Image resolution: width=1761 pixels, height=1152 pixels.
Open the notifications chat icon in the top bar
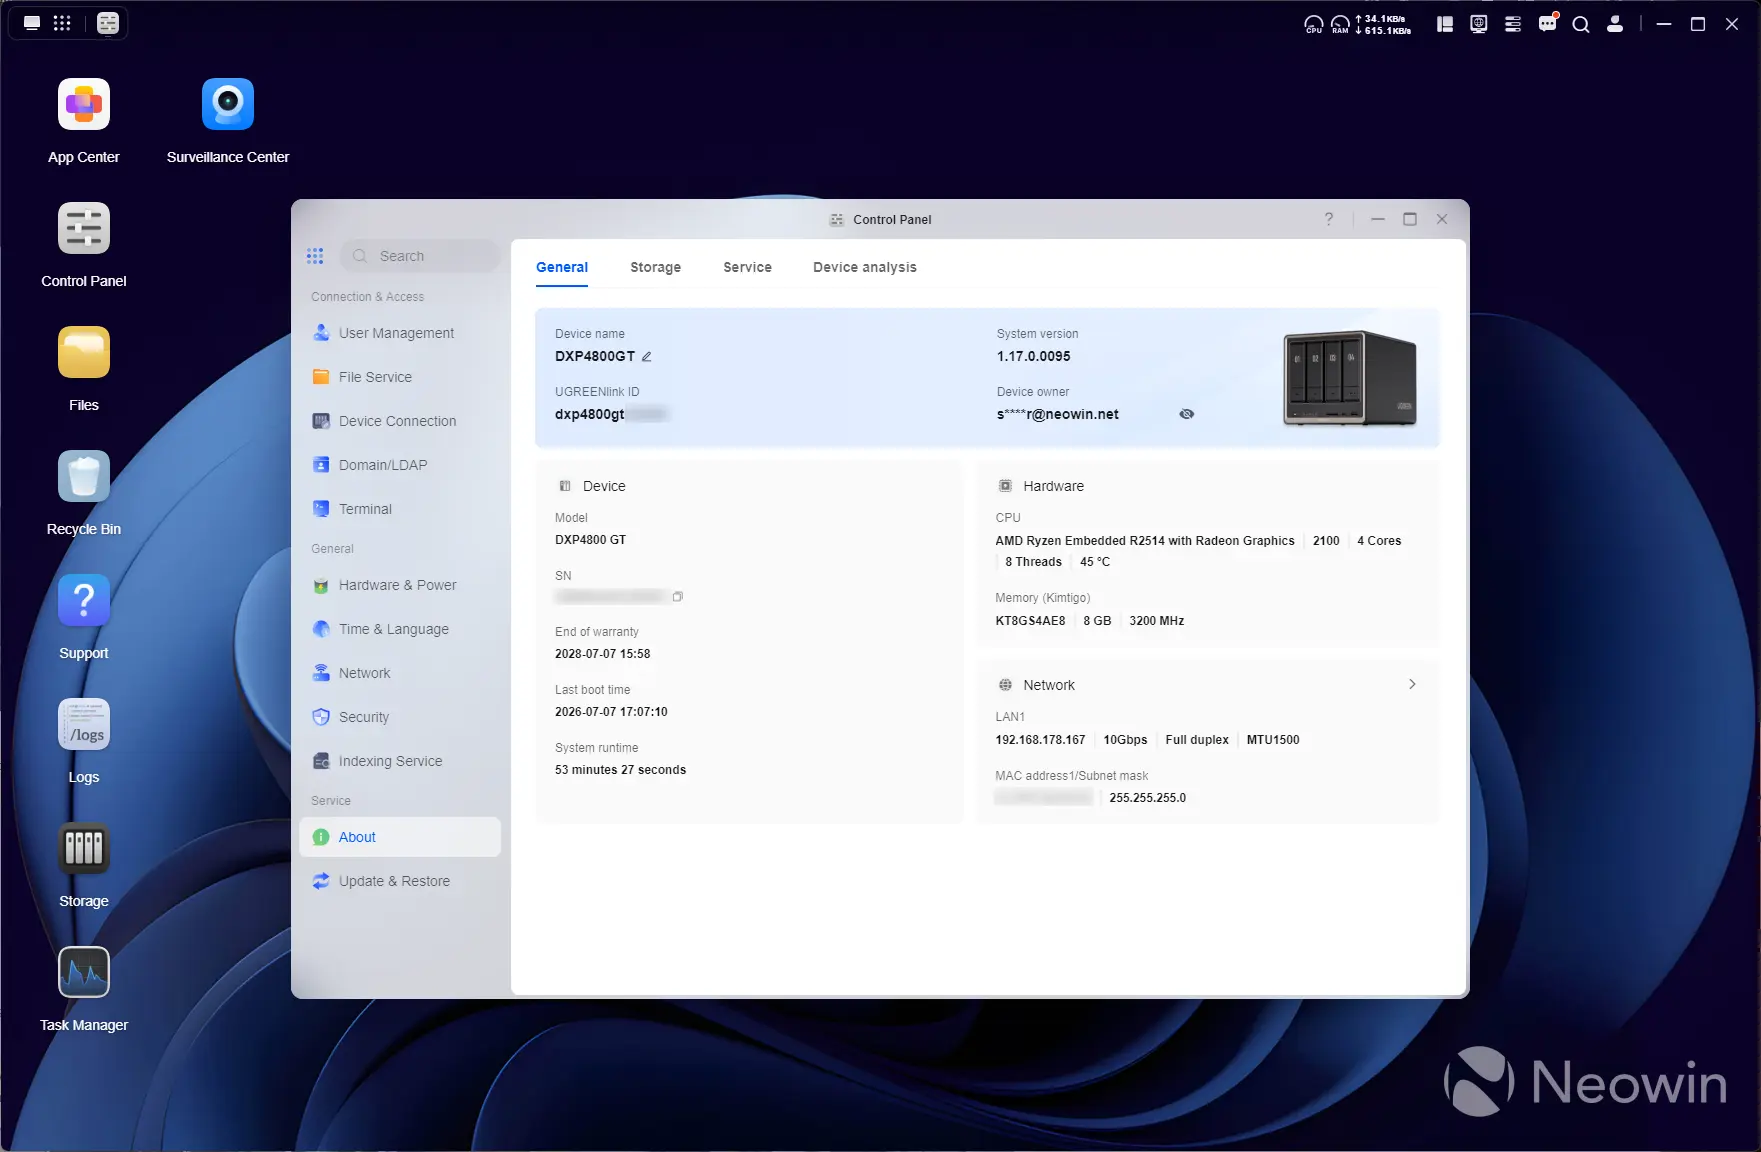(x=1547, y=24)
